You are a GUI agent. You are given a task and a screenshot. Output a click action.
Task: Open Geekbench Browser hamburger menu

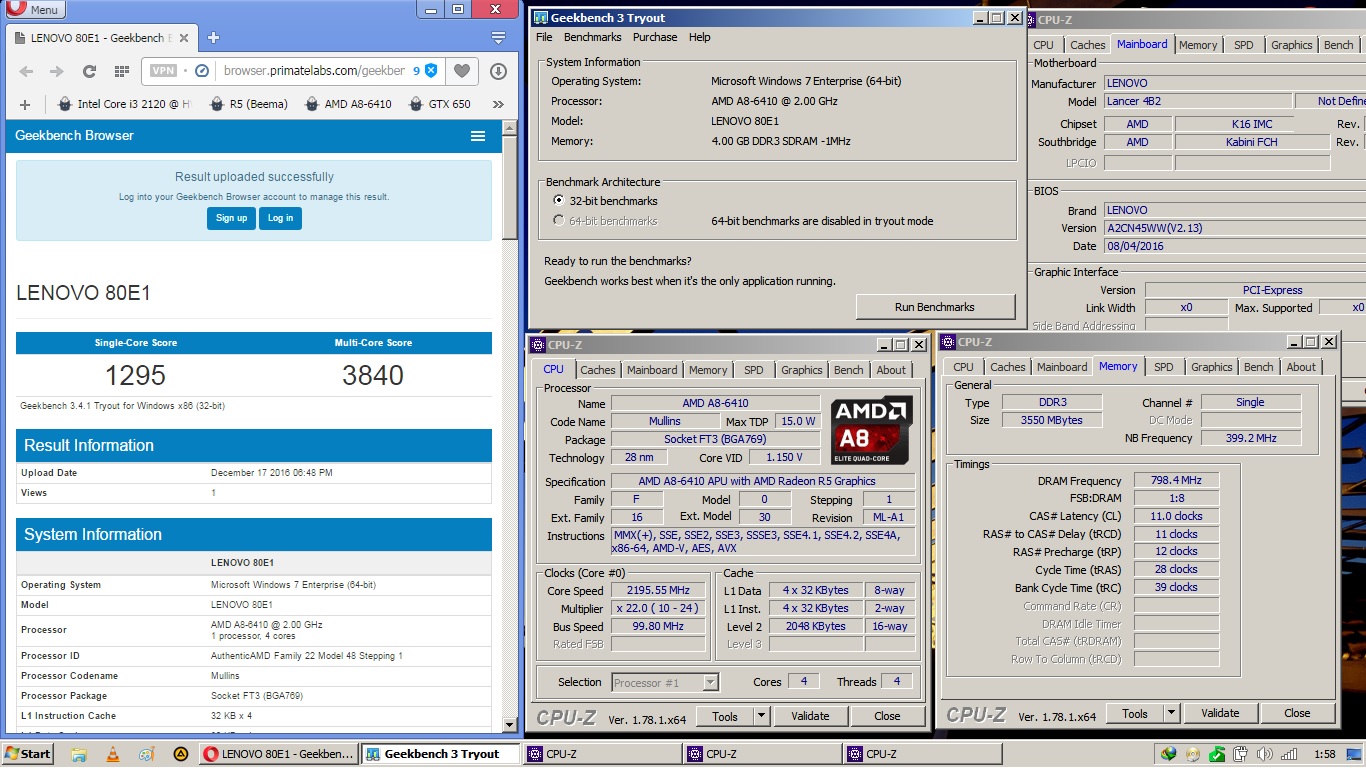point(478,136)
